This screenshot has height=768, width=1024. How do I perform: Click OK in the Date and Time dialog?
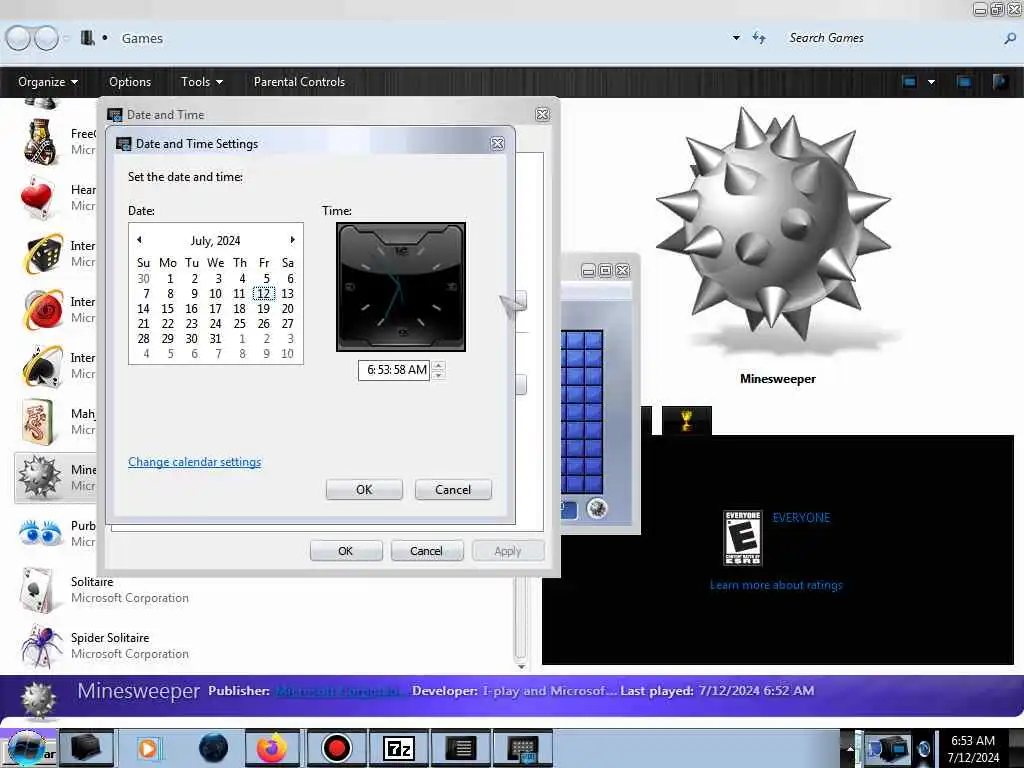(x=345, y=551)
